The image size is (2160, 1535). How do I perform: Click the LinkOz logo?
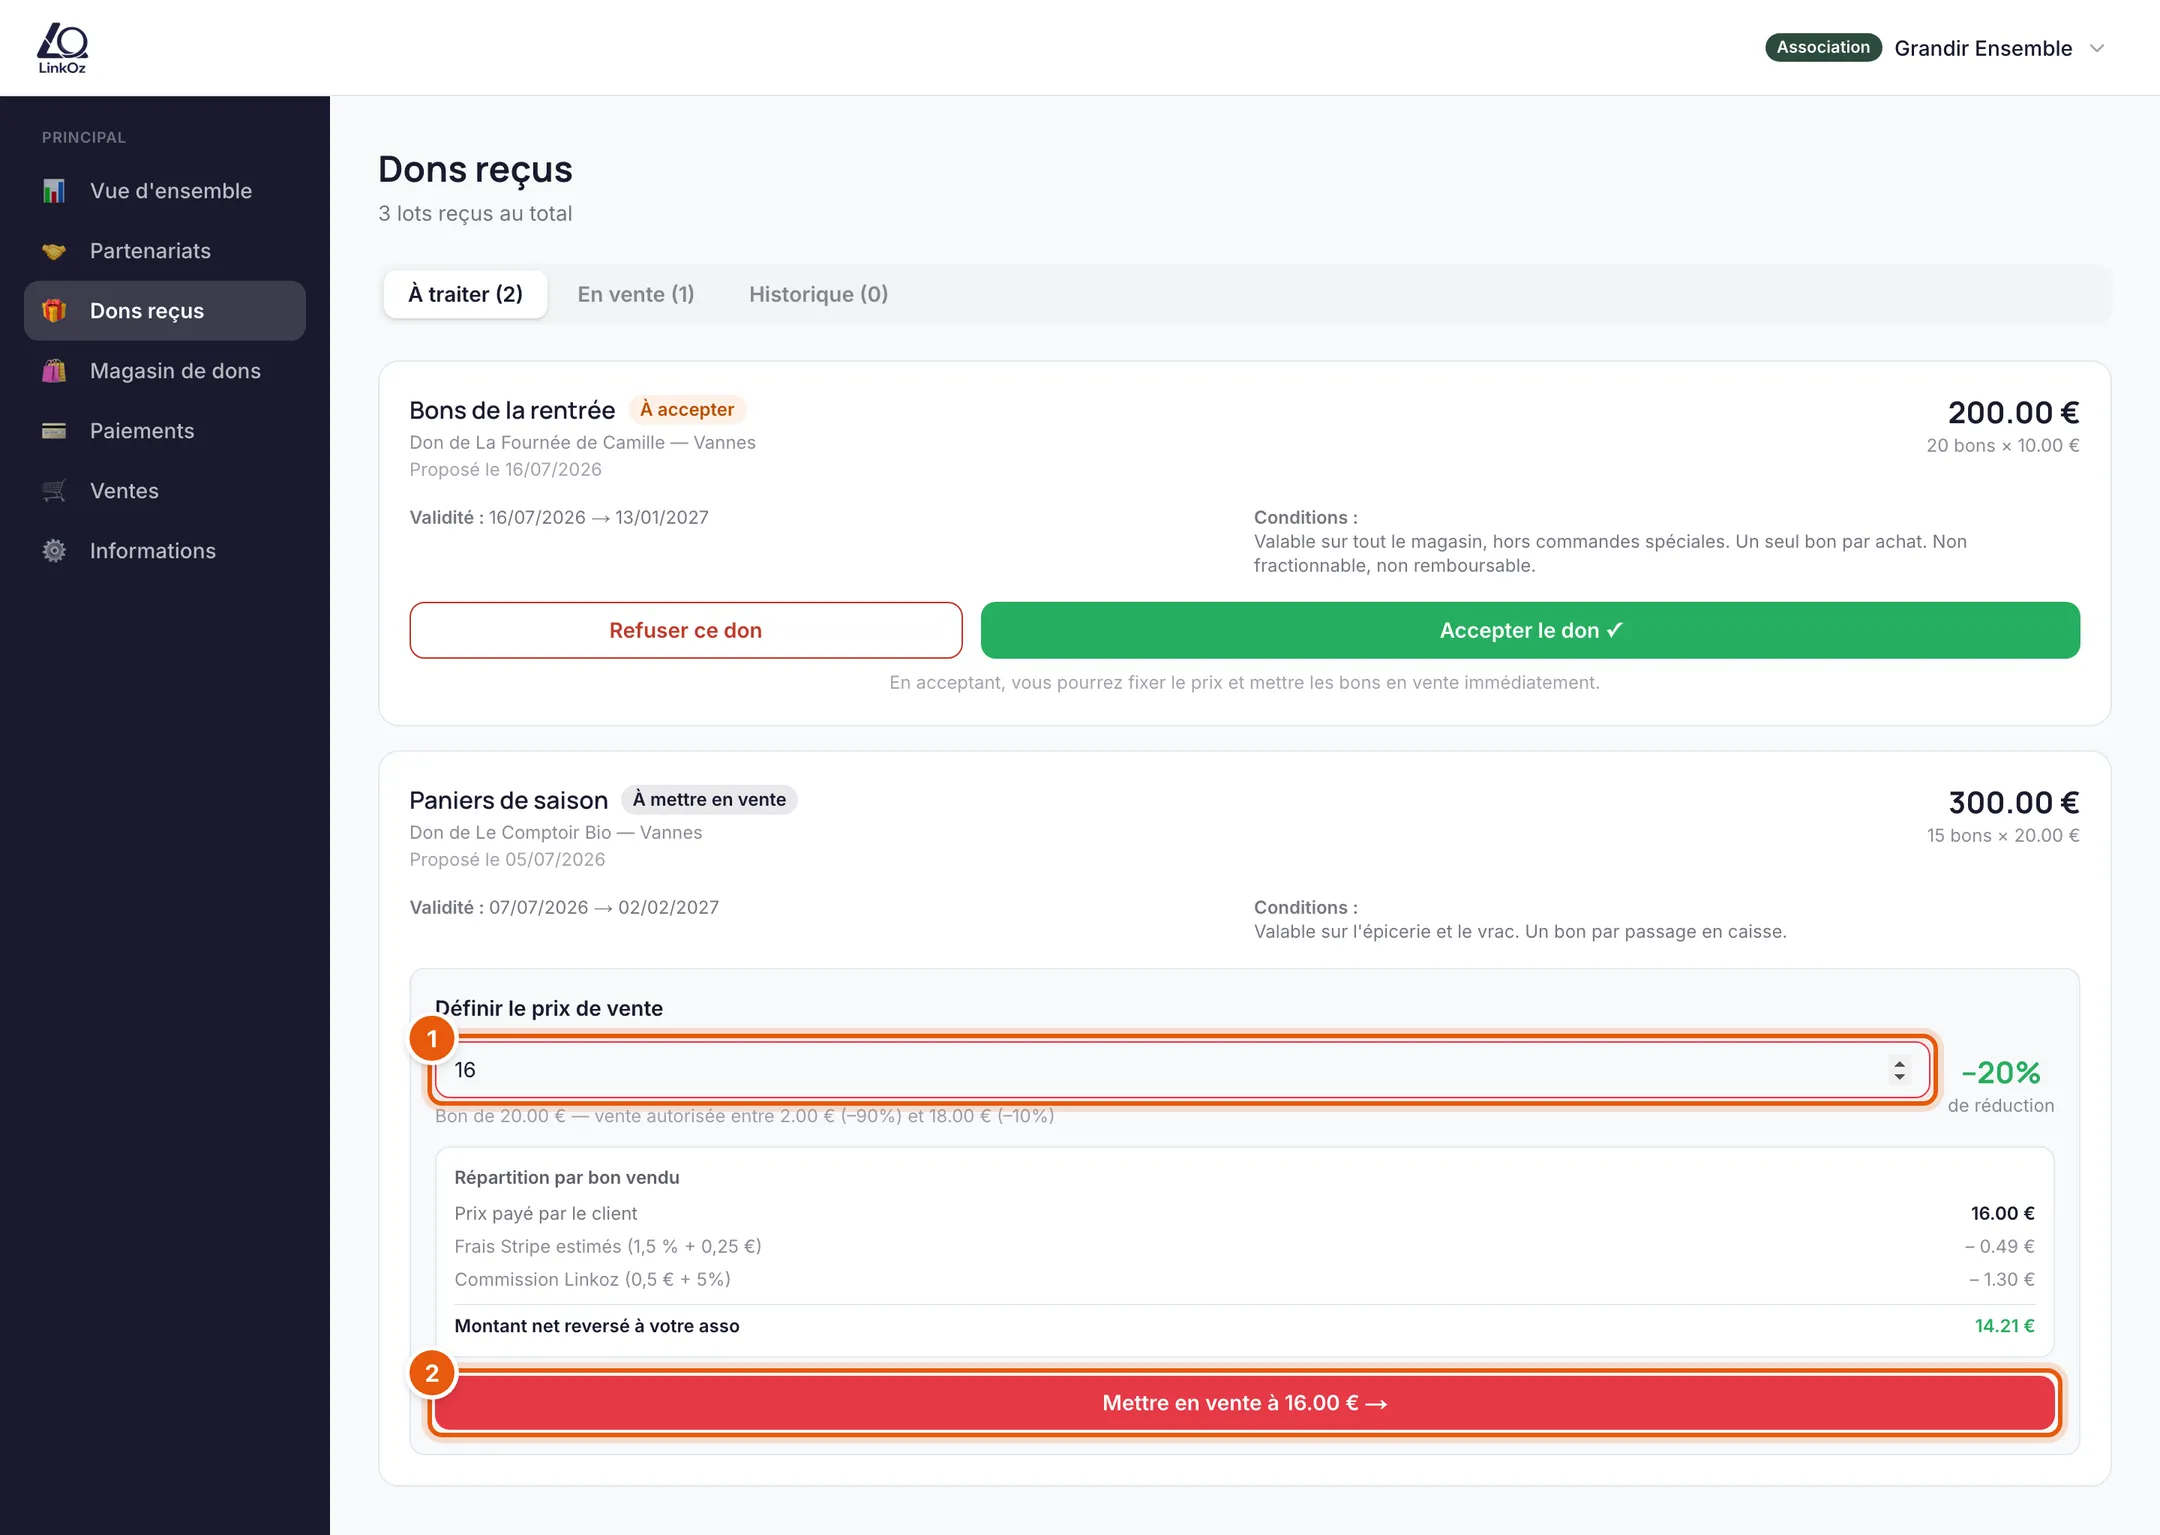click(62, 48)
